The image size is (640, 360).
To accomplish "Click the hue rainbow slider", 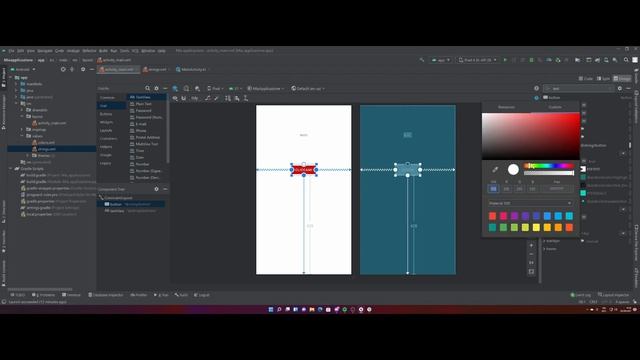I will click(549, 165).
